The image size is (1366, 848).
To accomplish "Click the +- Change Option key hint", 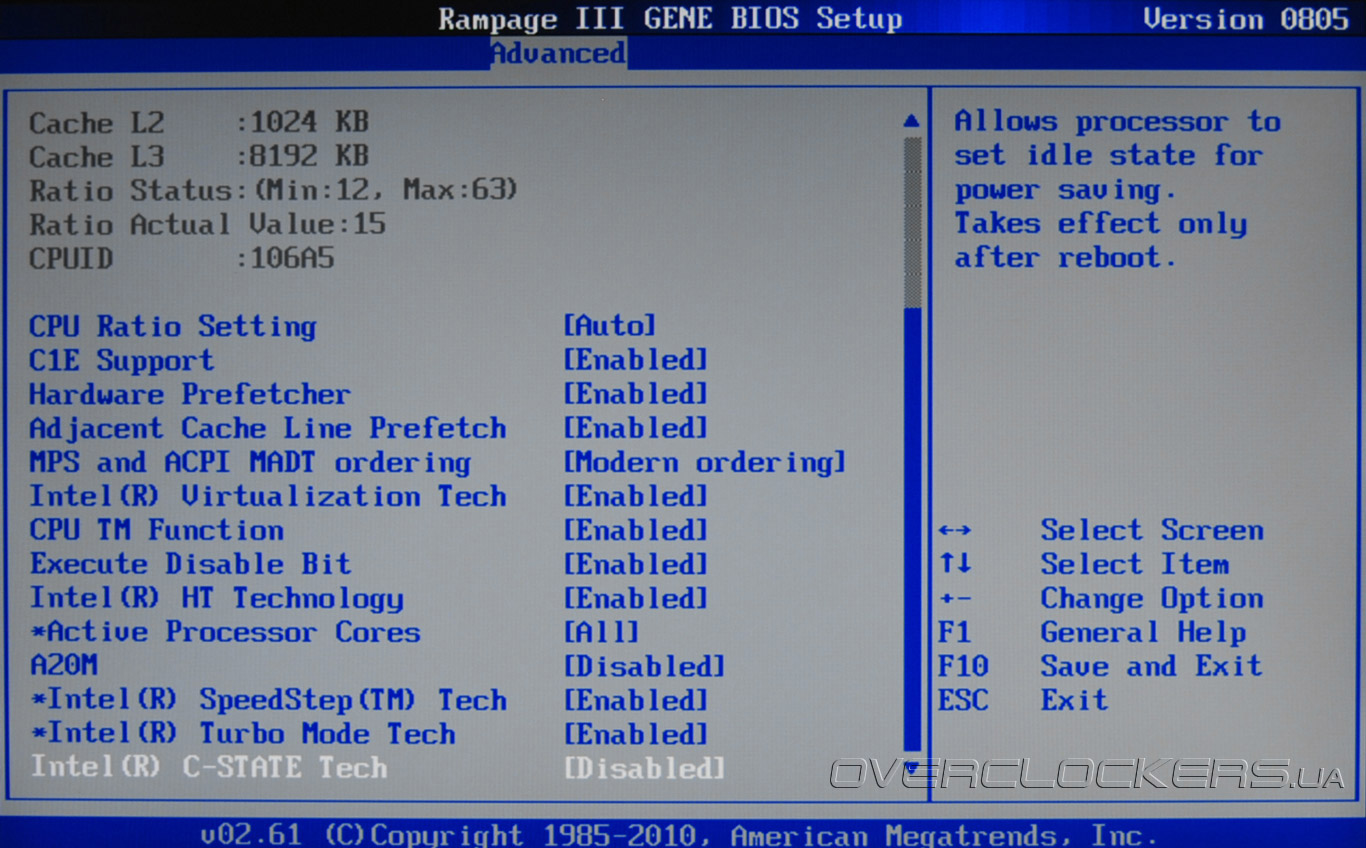I will 1101,598.
